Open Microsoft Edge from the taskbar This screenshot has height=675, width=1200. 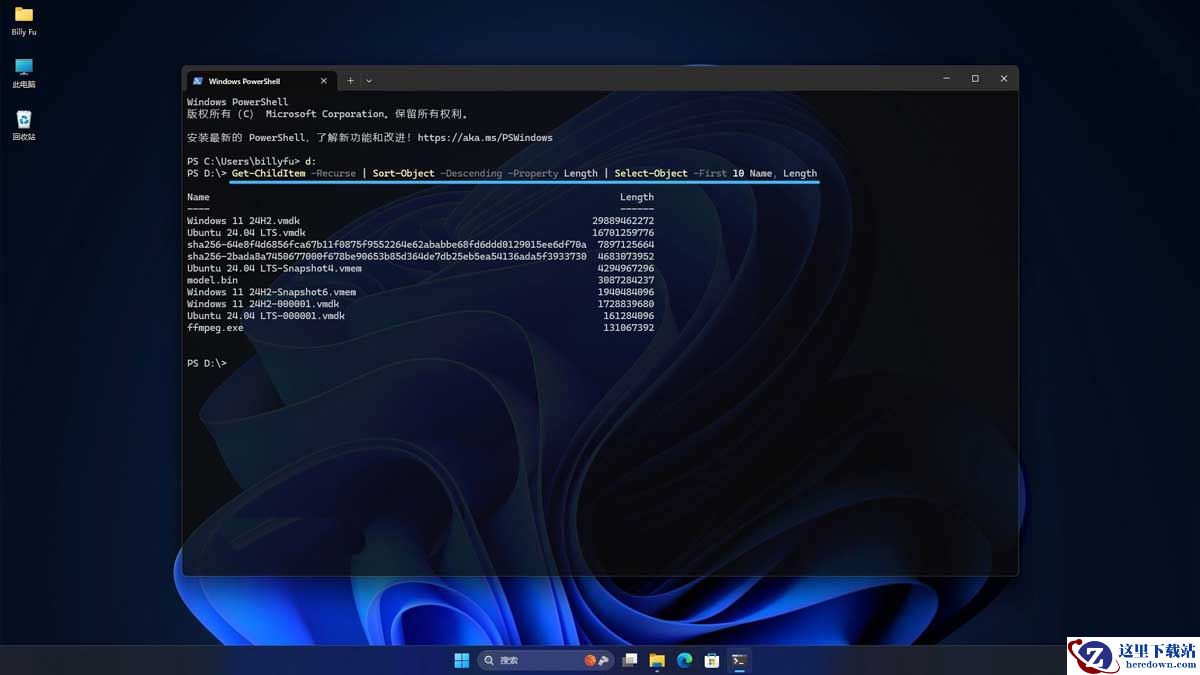point(685,660)
